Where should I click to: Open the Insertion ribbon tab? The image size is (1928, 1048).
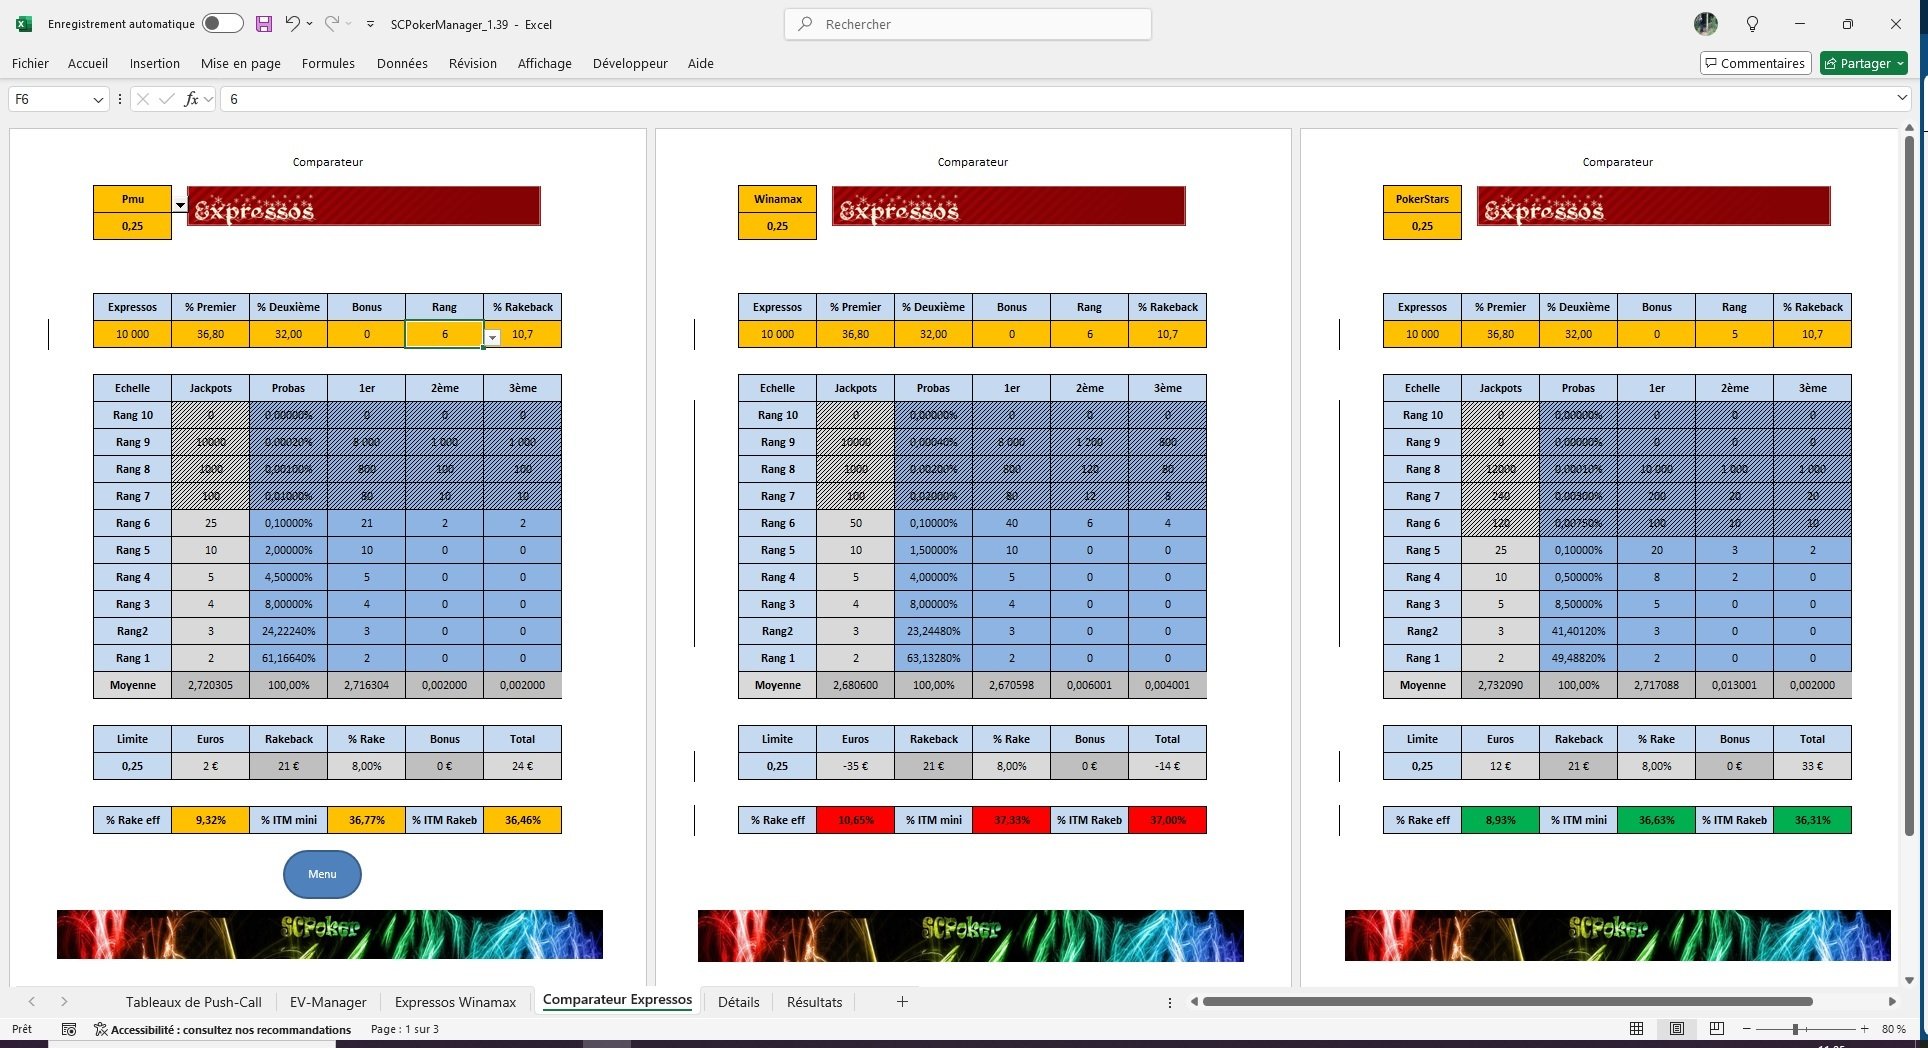click(x=155, y=63)
